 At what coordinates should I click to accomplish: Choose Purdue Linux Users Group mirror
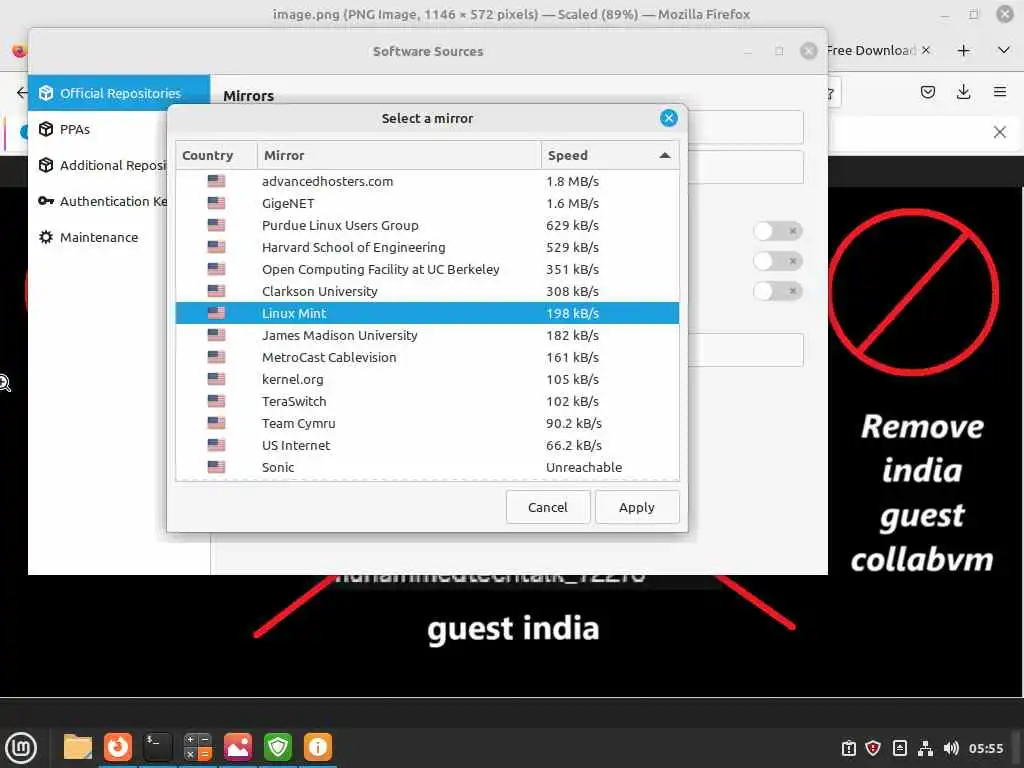[x=427, y=225]
